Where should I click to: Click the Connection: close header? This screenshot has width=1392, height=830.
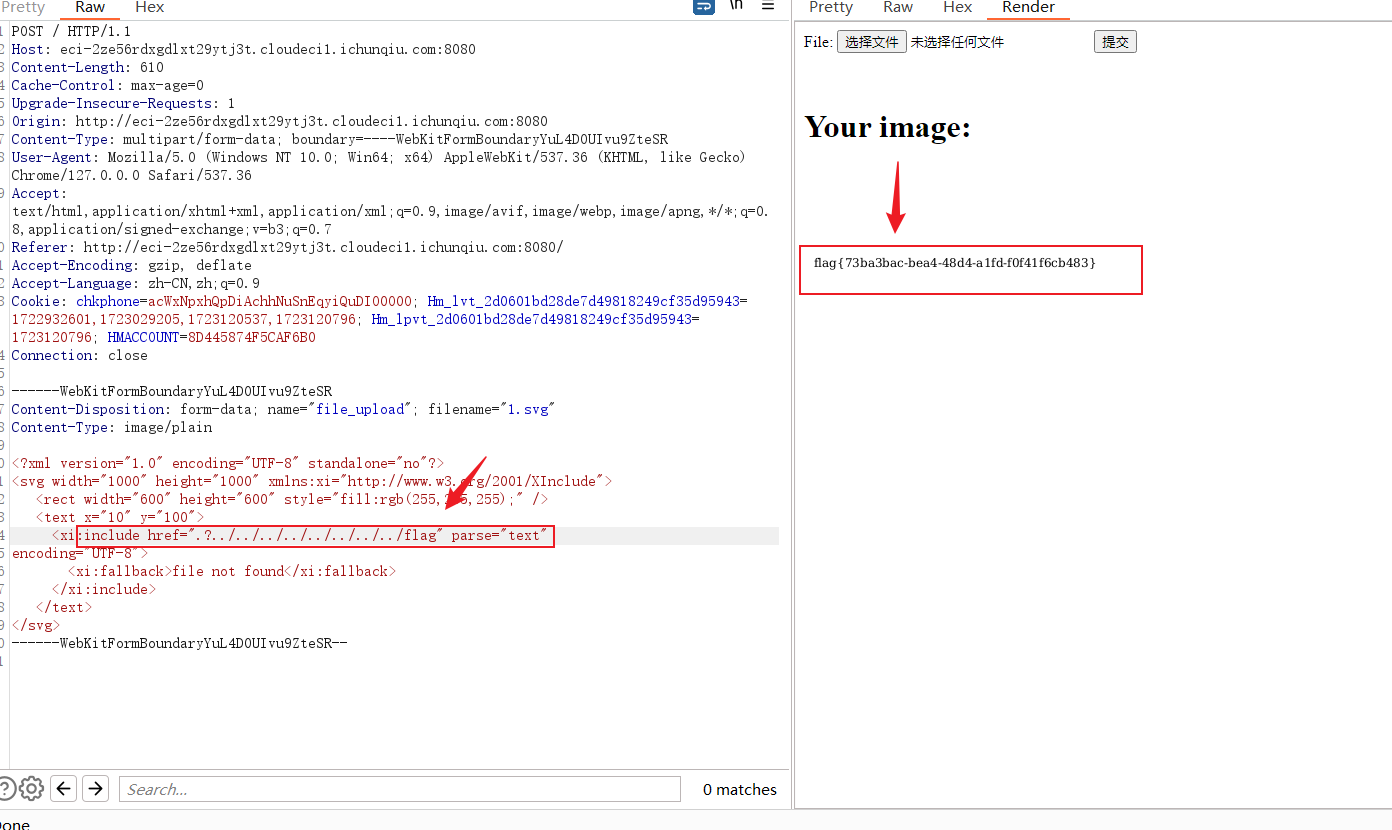tap(80, 355)
